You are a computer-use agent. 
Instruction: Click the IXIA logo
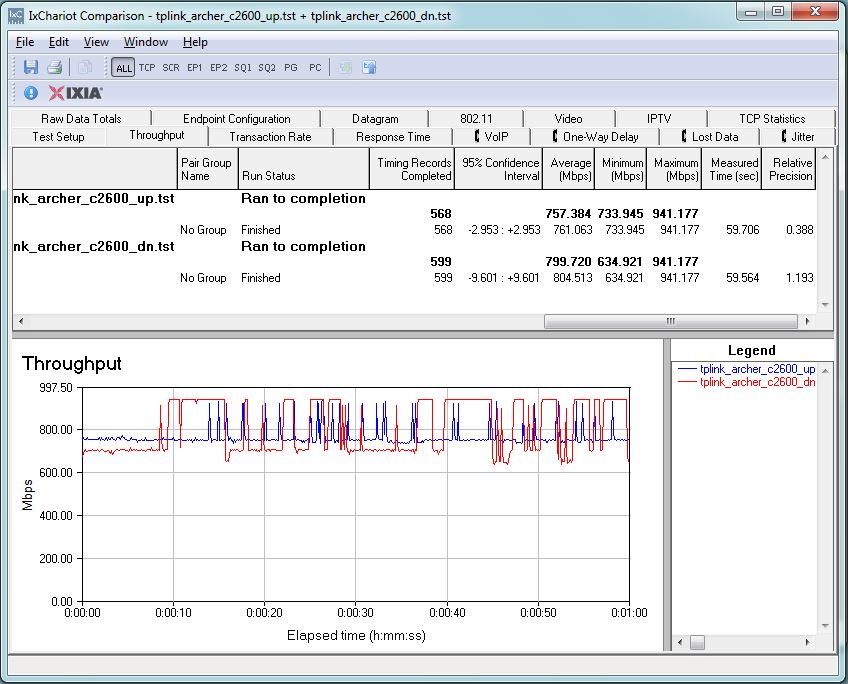pos(75,93)
